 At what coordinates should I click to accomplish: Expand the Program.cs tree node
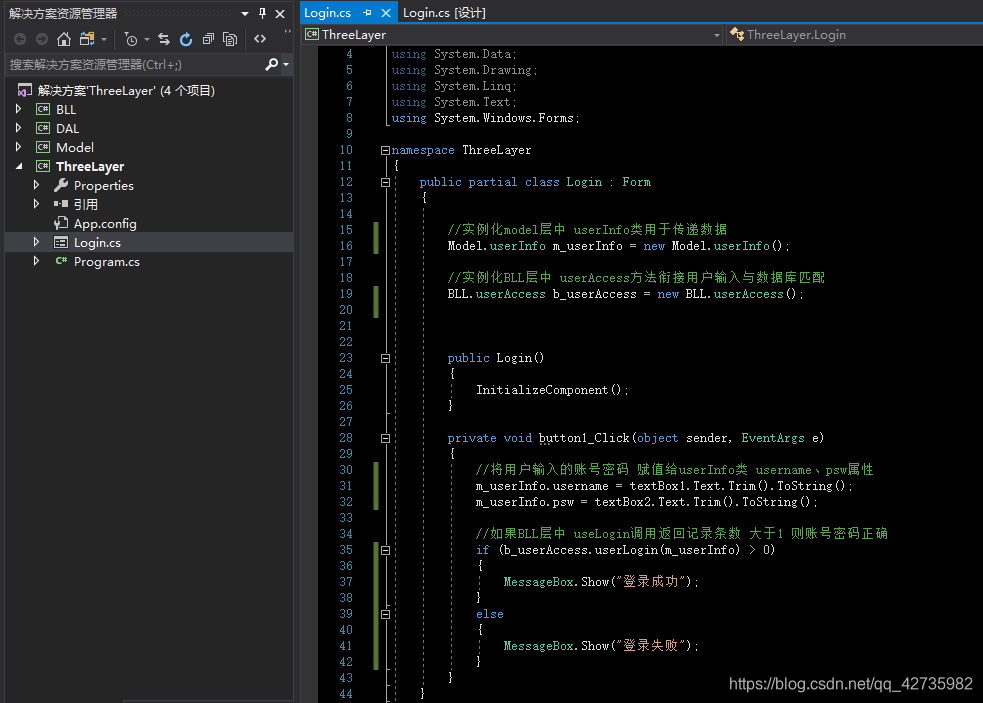36,261
